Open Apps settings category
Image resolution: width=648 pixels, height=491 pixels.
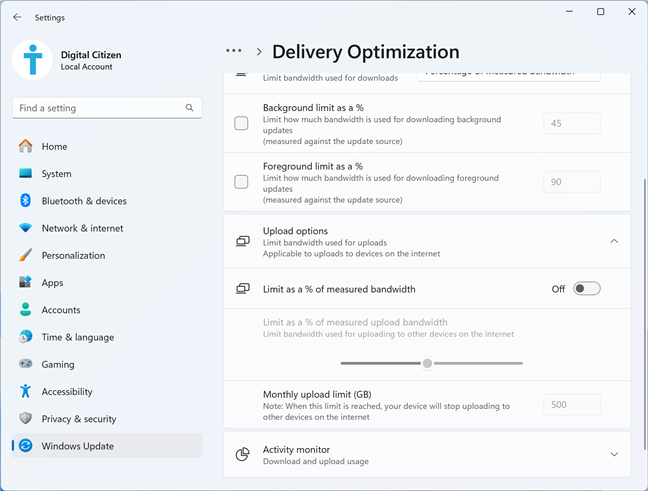click(107, 283)
